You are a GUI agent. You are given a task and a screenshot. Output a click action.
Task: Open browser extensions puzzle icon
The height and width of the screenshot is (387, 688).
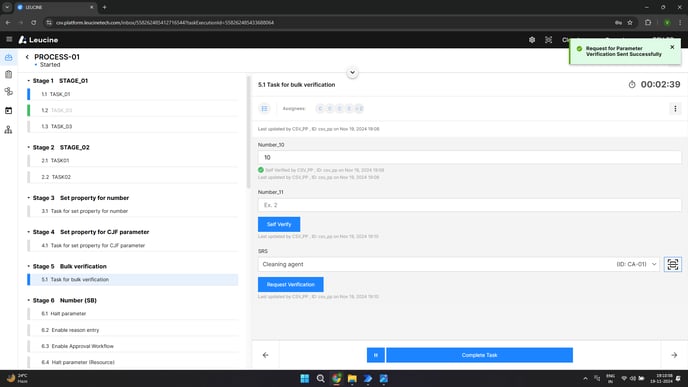click(648, 22)
